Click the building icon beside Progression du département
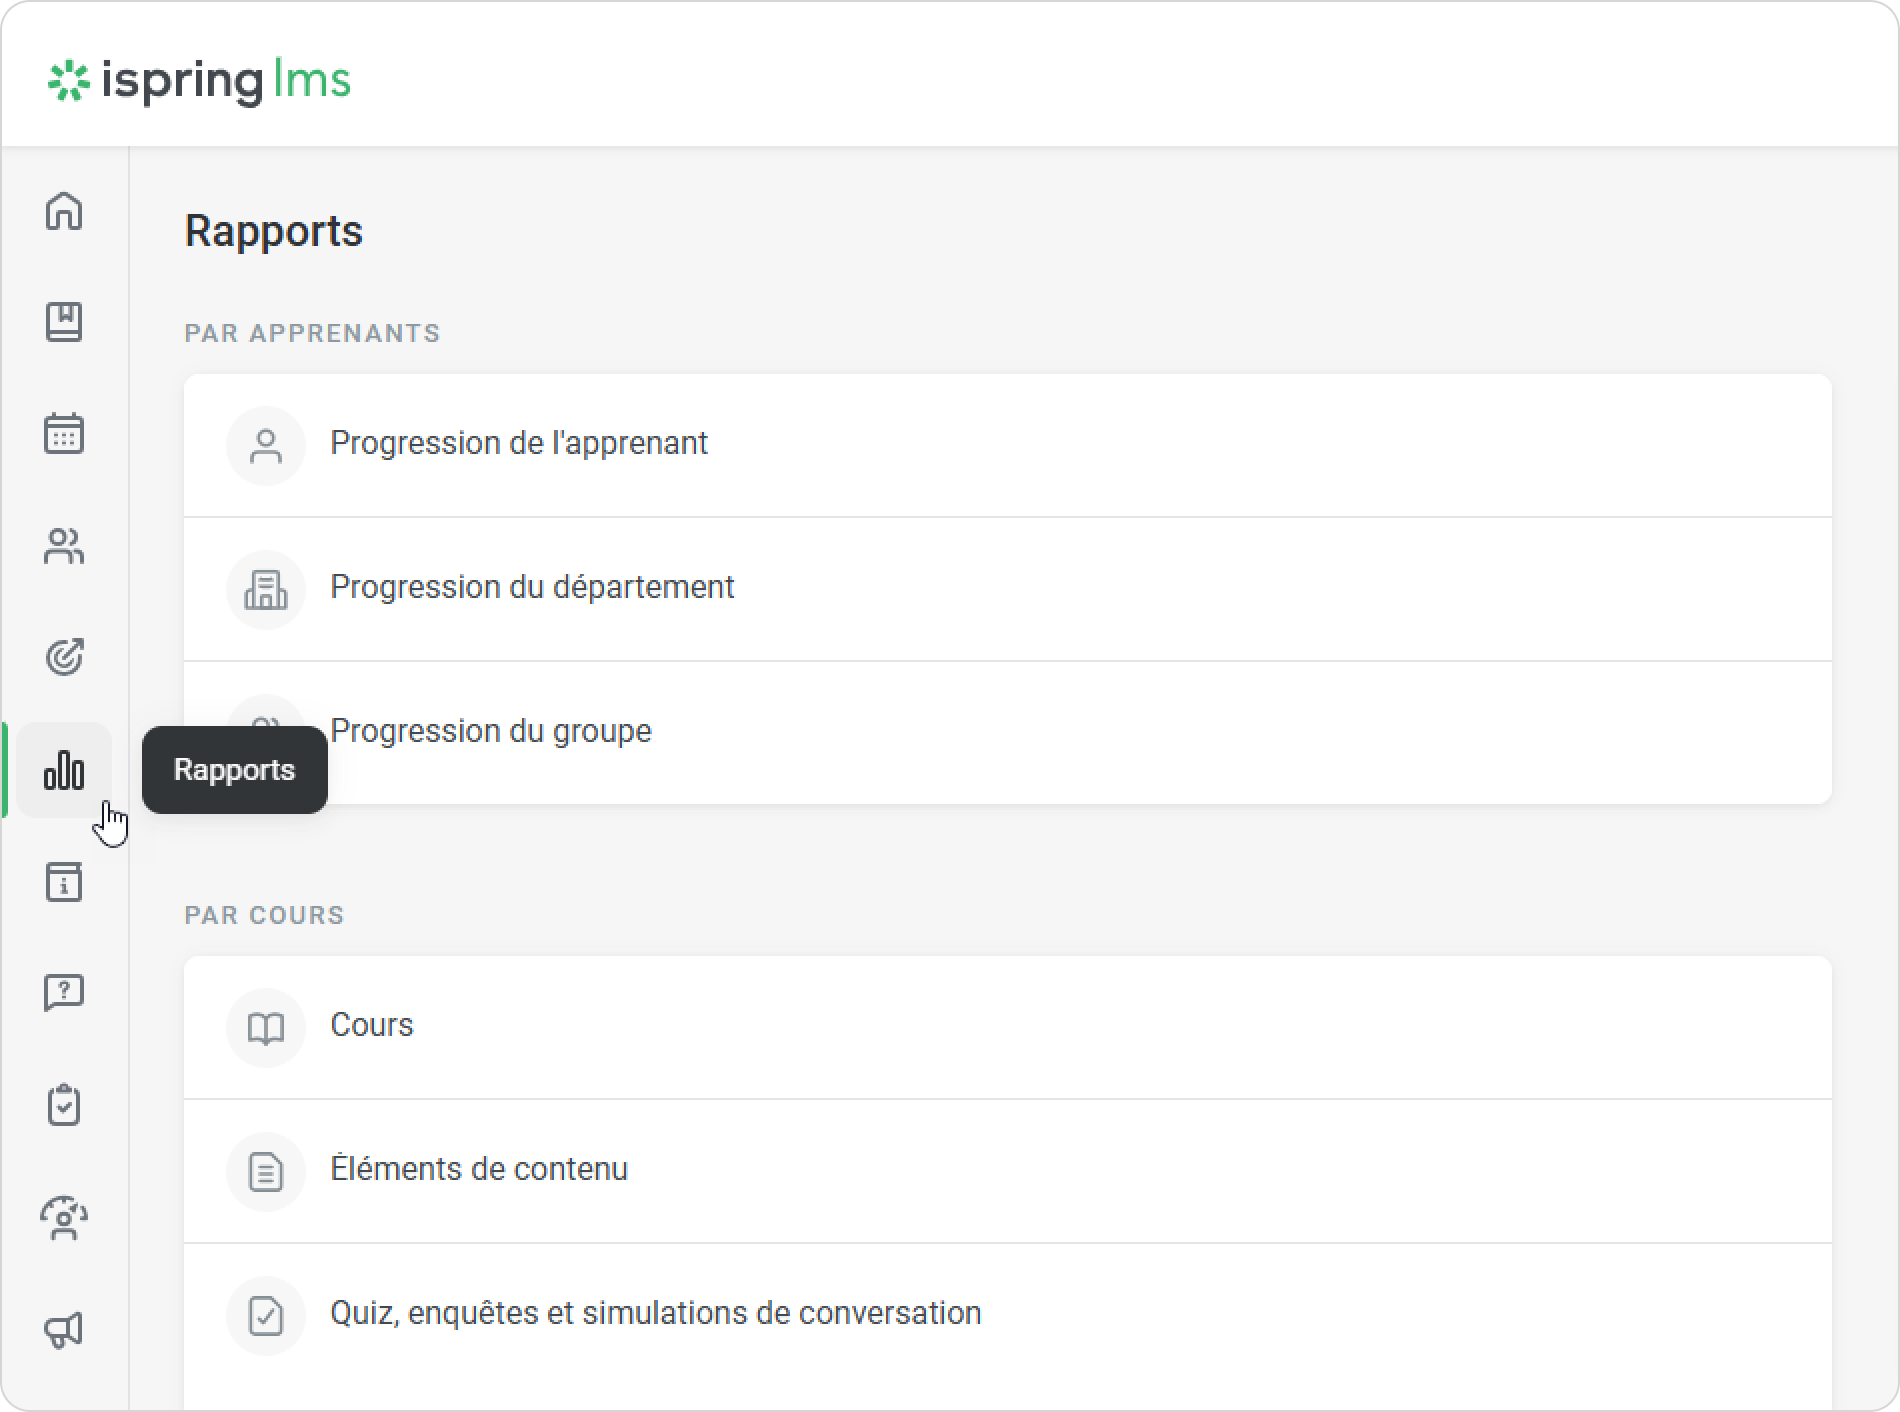The height and width of the screenshot is (1412, 1900). (266, 590)
